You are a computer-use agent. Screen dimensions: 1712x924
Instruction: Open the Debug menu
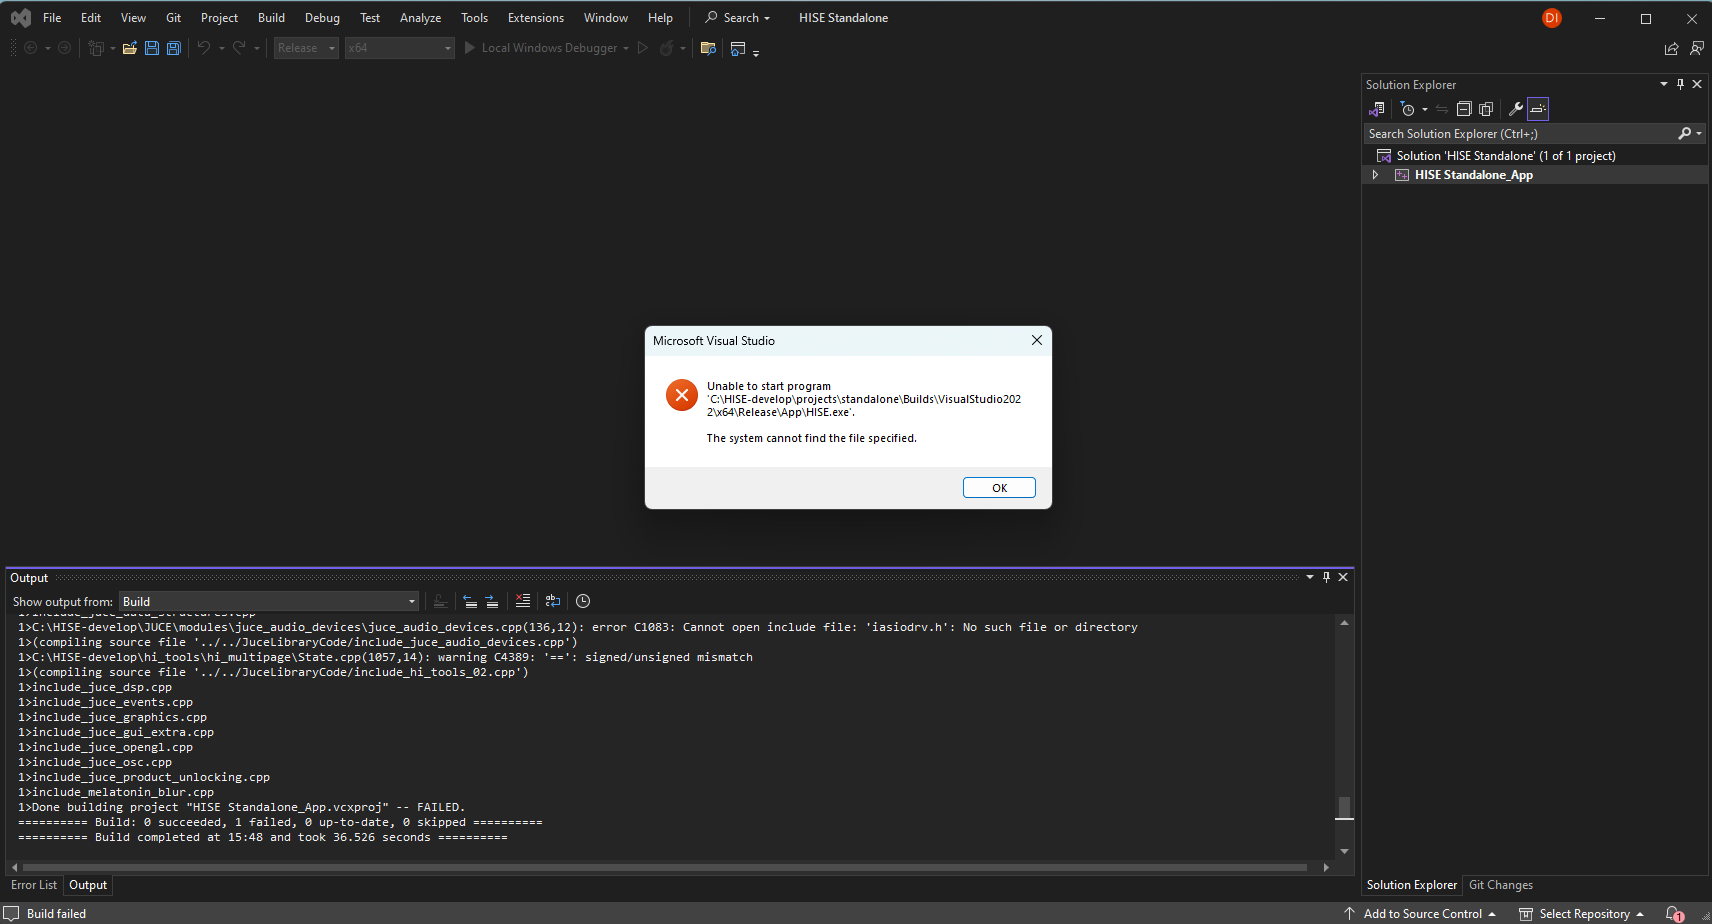tap(322, 18)
